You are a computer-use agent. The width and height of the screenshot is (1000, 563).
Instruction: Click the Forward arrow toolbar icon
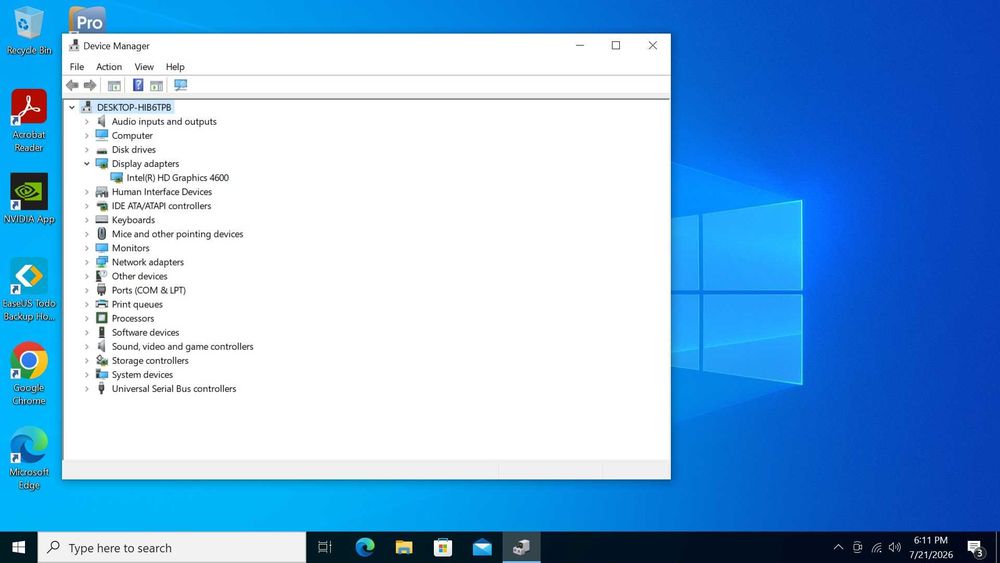point(90,85)
